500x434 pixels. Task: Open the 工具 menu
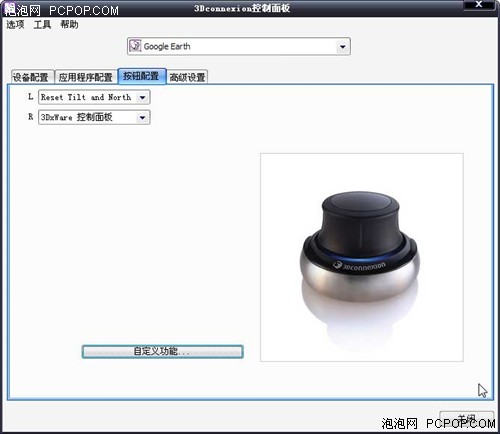(42, 24)
